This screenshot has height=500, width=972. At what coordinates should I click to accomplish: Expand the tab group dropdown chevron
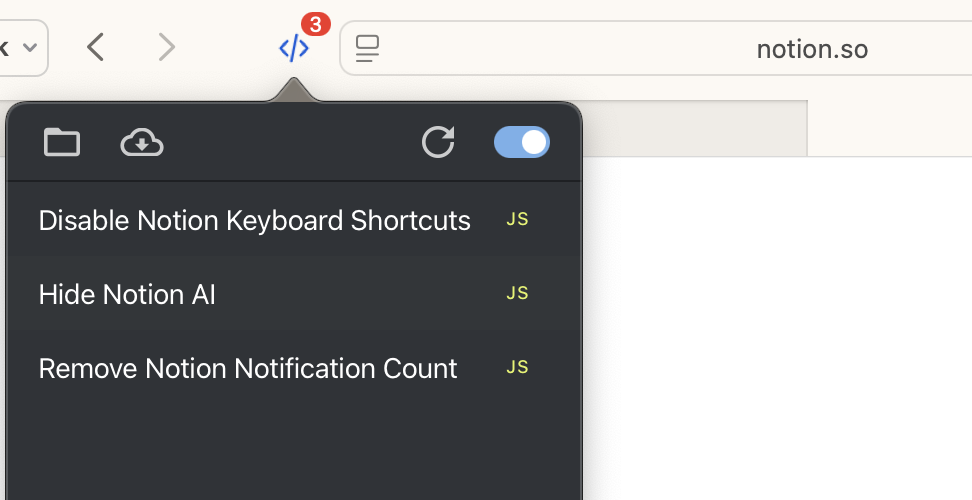point(30,48)
